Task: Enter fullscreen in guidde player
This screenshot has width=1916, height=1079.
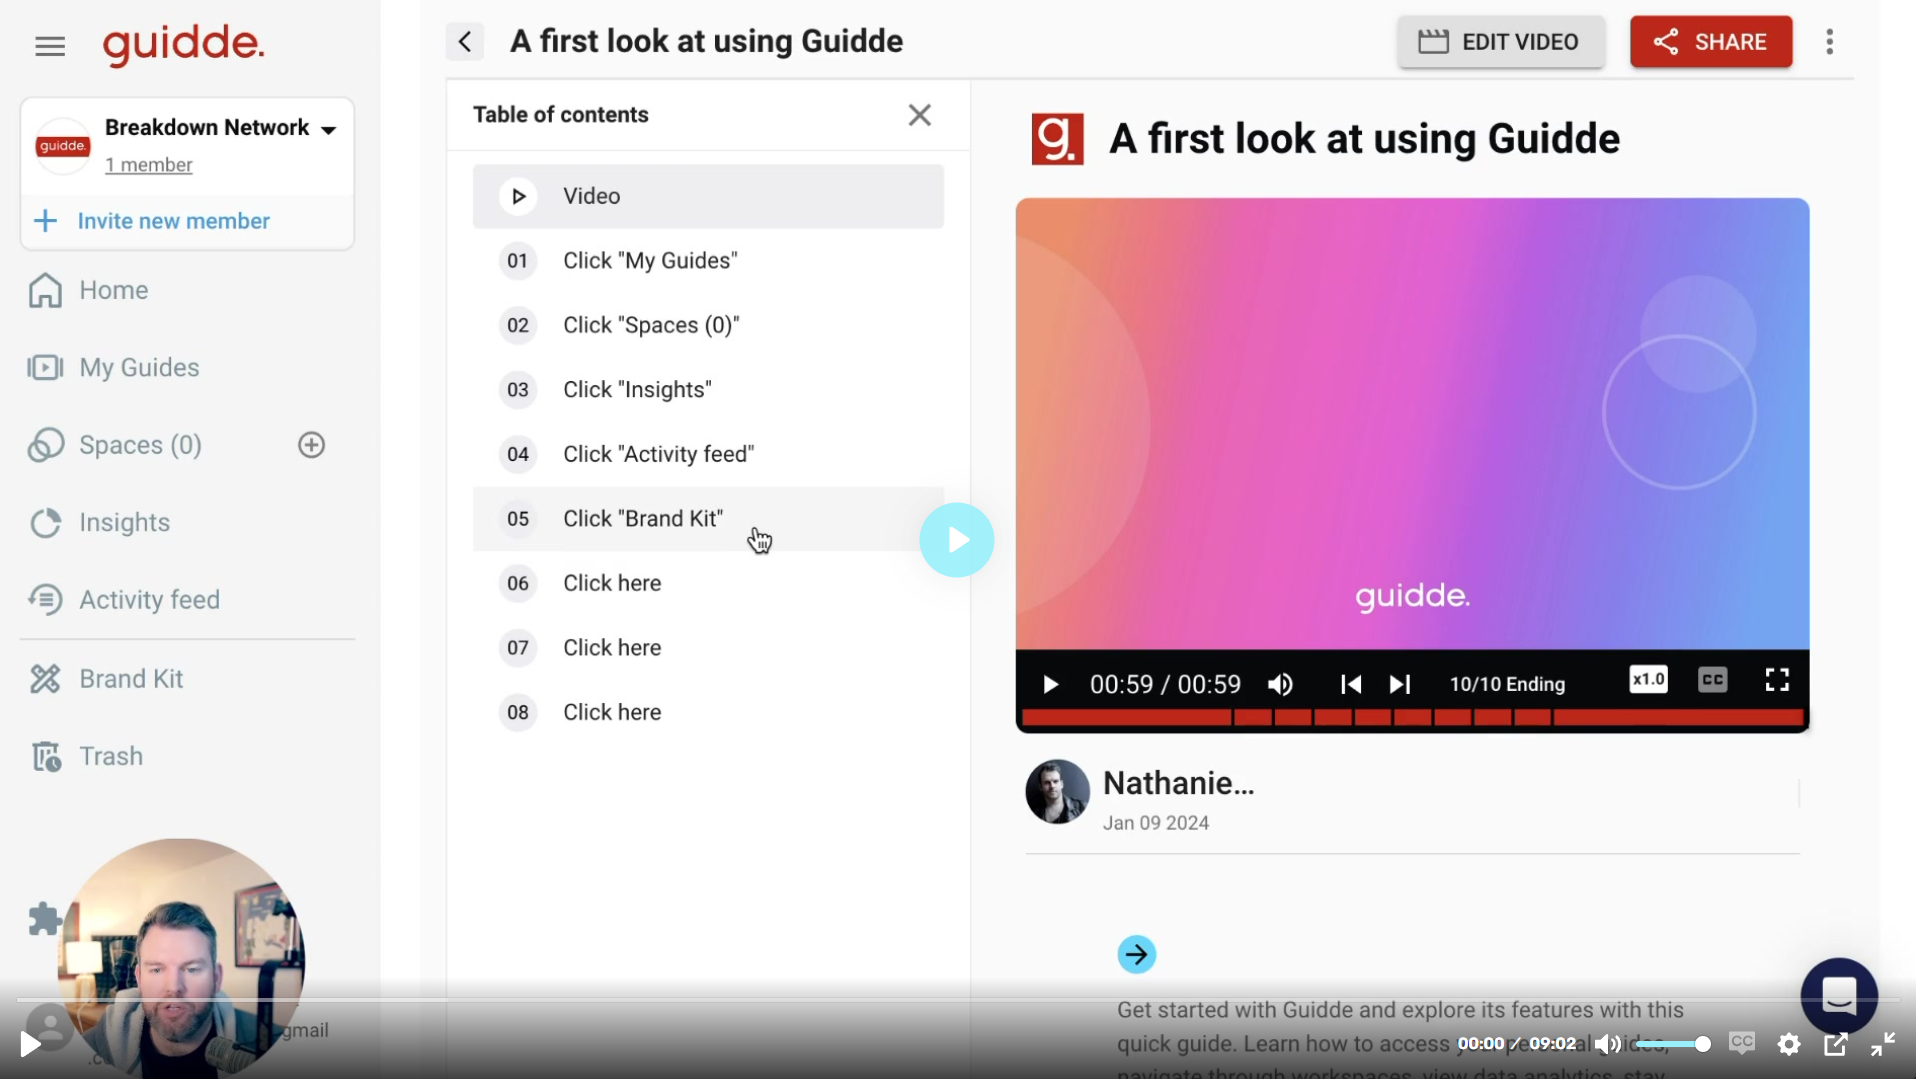Action: (x=1777, y=680)
